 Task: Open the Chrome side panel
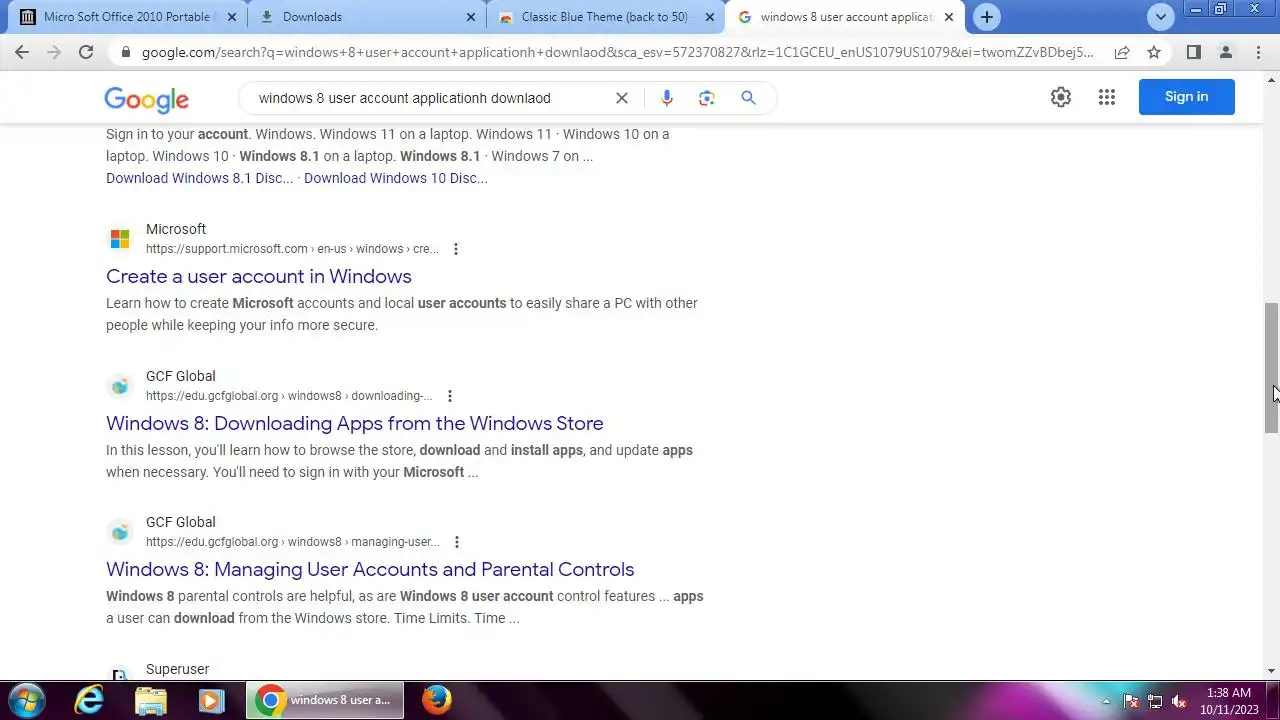pos(1193,52)
